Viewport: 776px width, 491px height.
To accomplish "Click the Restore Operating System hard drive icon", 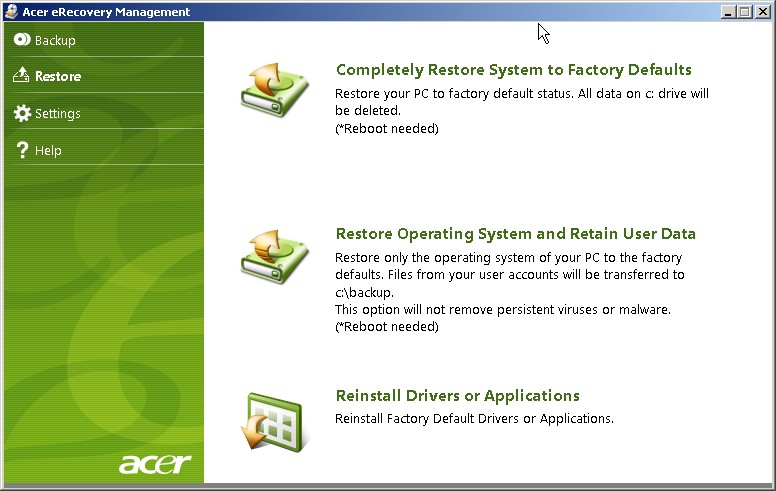I will (x=275, y=257).
